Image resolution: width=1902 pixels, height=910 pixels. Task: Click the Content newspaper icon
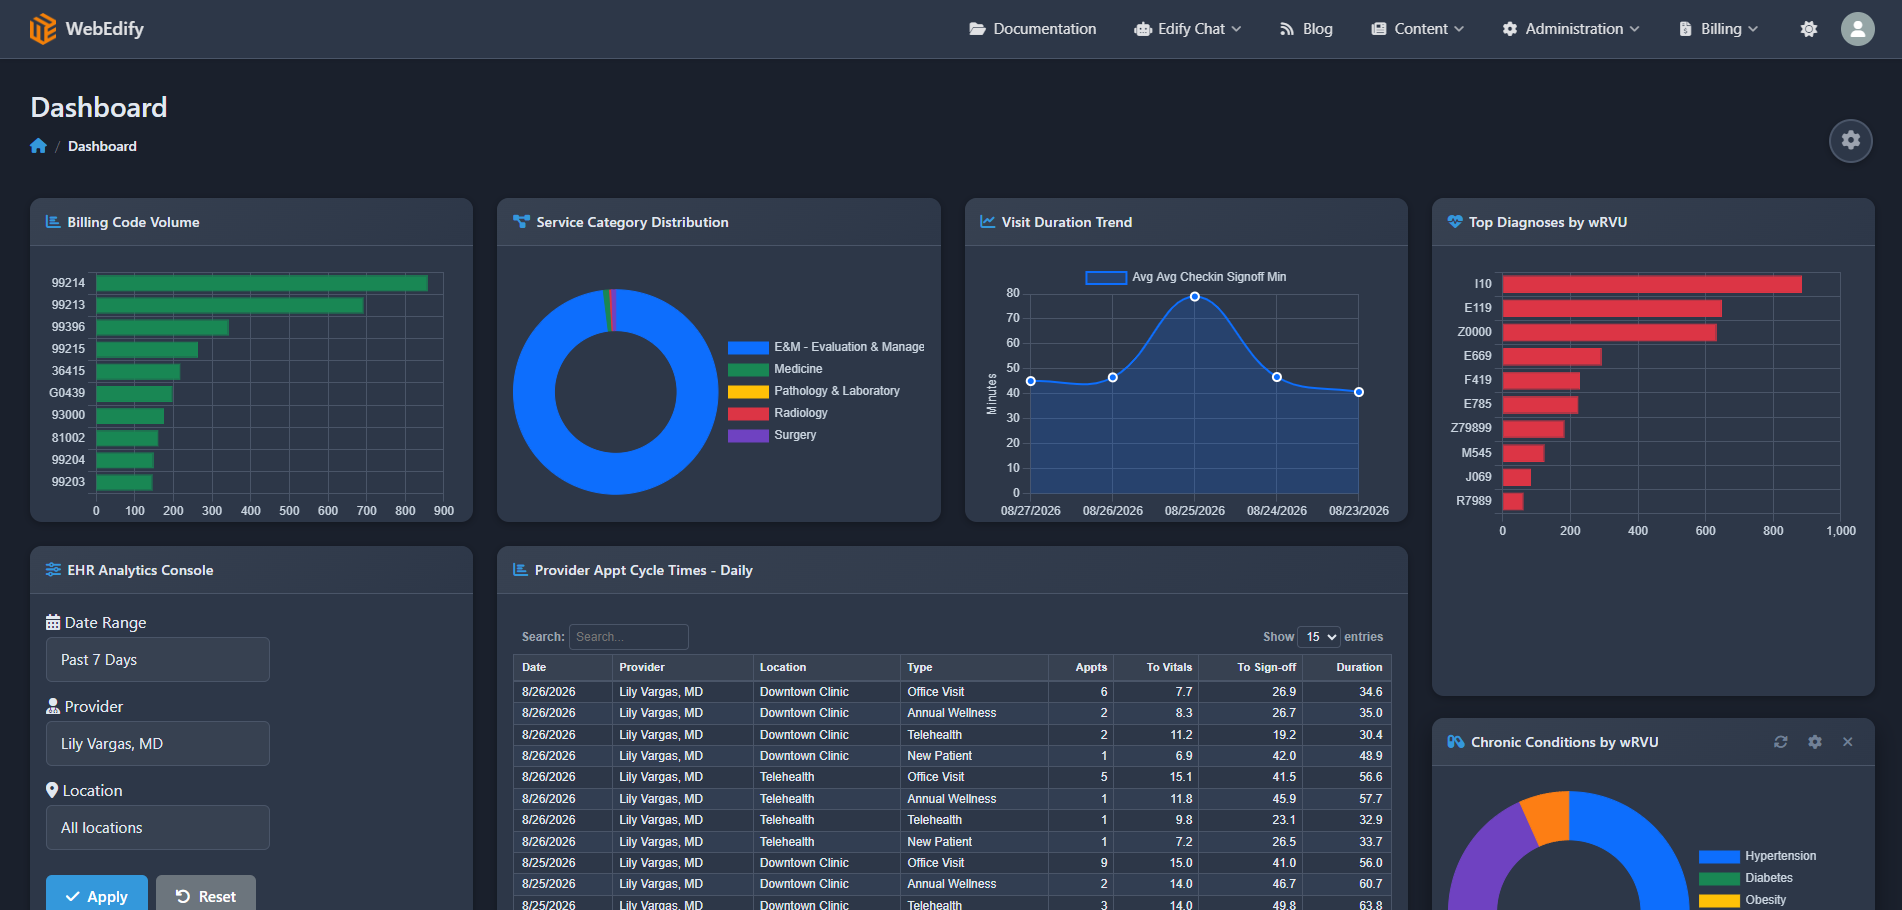click(x=1378, y=29)
